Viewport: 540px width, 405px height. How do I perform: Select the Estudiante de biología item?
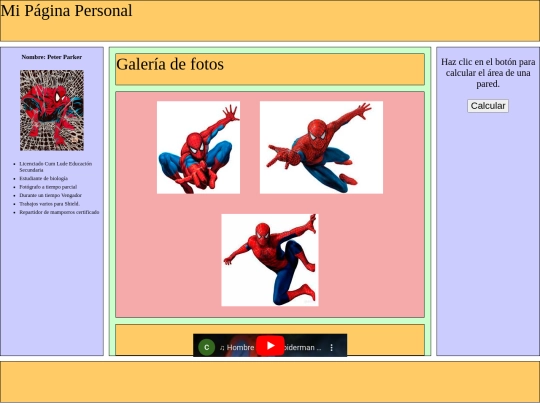[43, 178]
